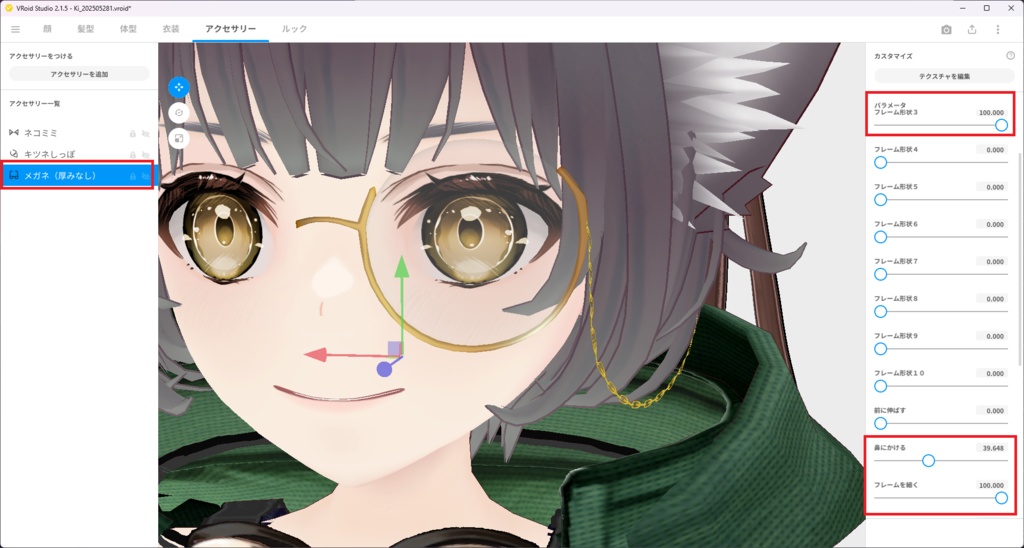This screenshot has height=548, width=1024.
Task: Click テクスチャを編集 button
Action: (944, 76)
